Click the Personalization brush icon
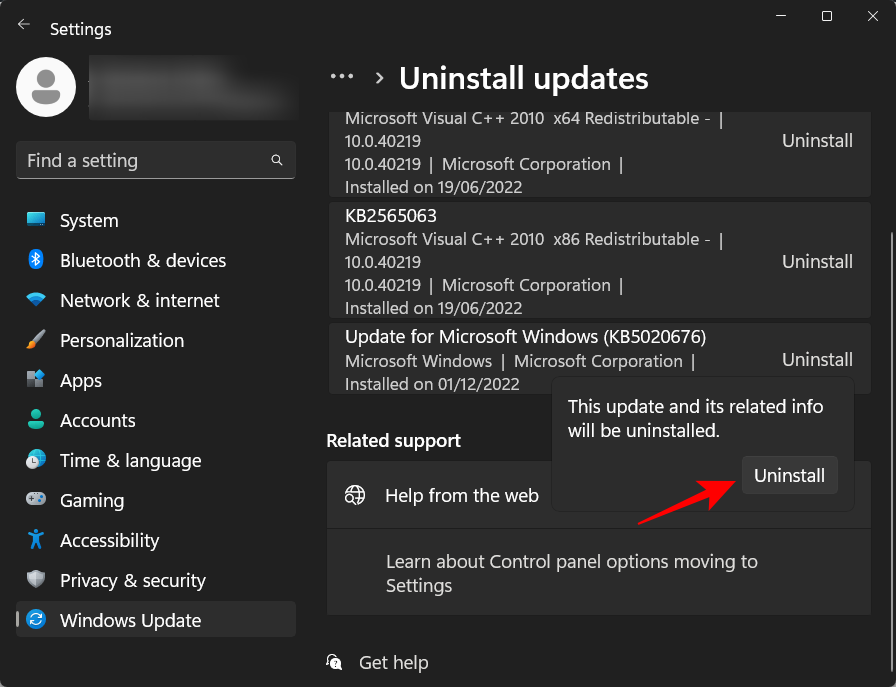 coord(37,340)
